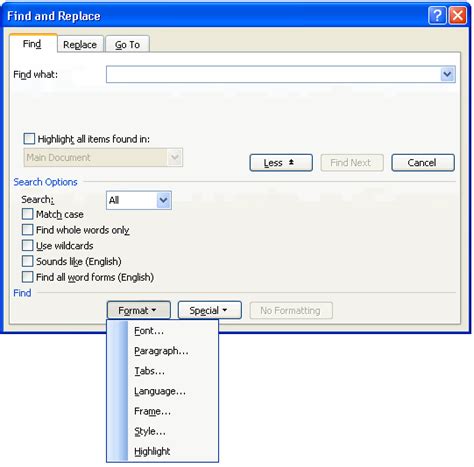This screenshot has width=474, height=467.
Task: Expand the Find what history dropdown arrow
Action: [x=447, y=74]
